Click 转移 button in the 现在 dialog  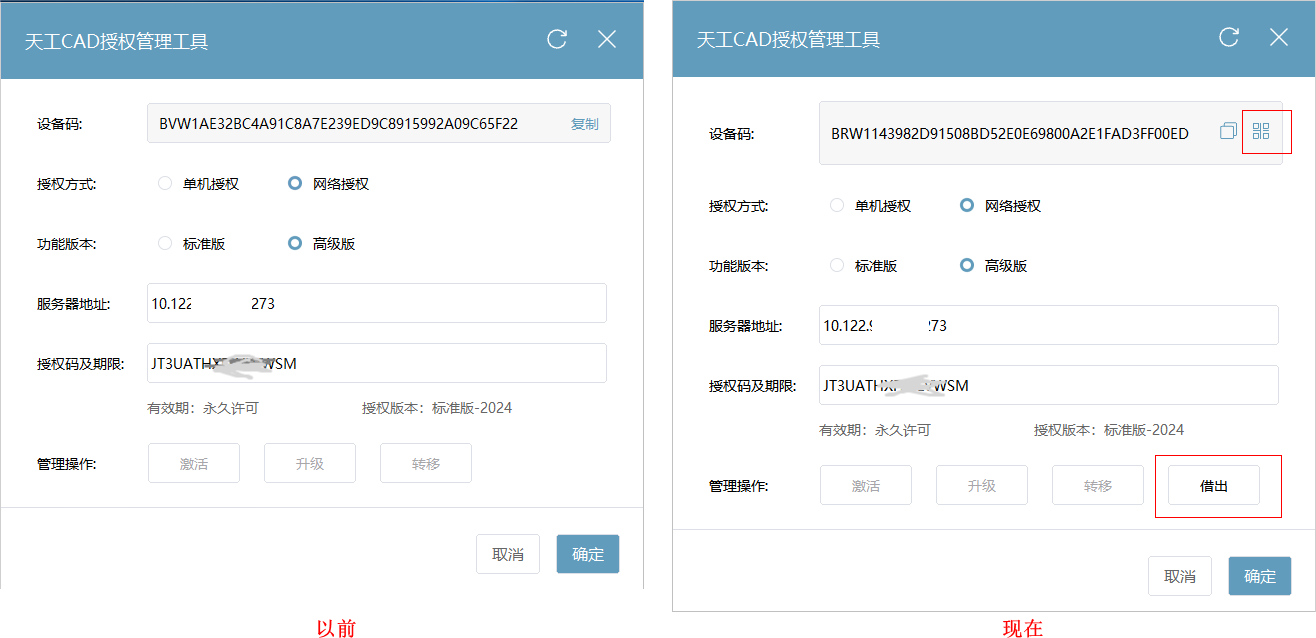pos(1098,485)
